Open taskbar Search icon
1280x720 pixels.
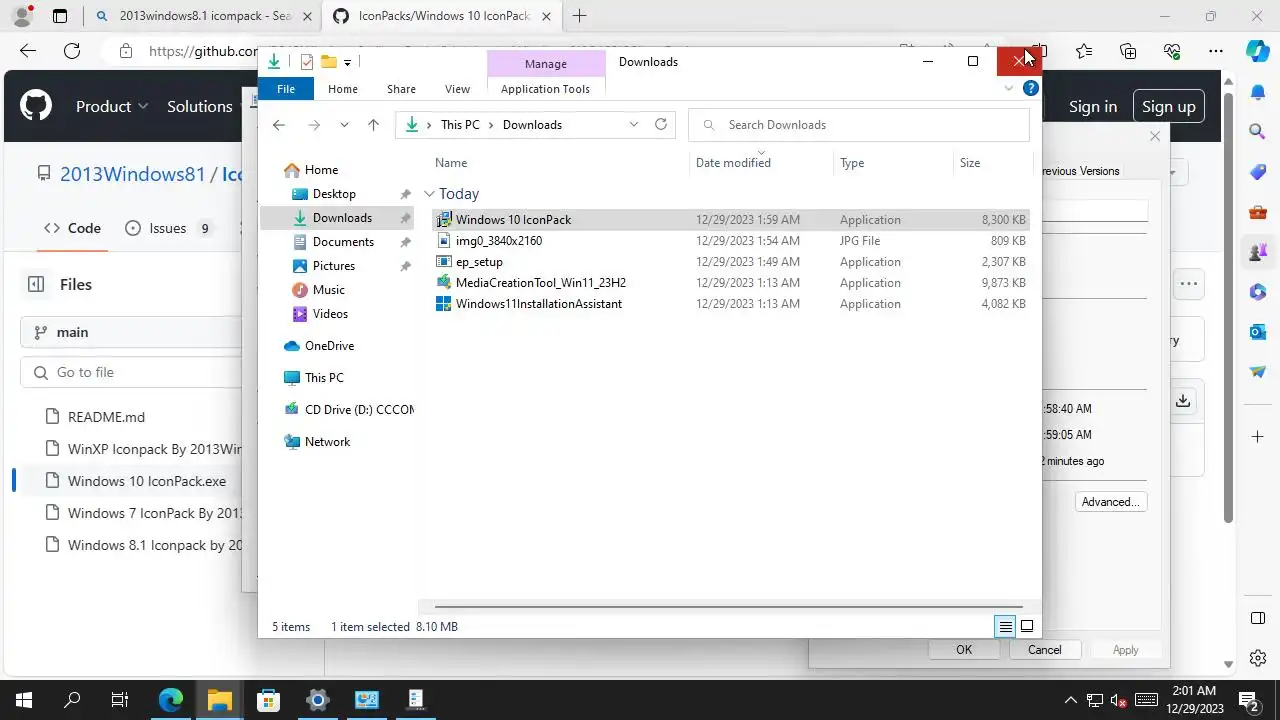(72, 700)
